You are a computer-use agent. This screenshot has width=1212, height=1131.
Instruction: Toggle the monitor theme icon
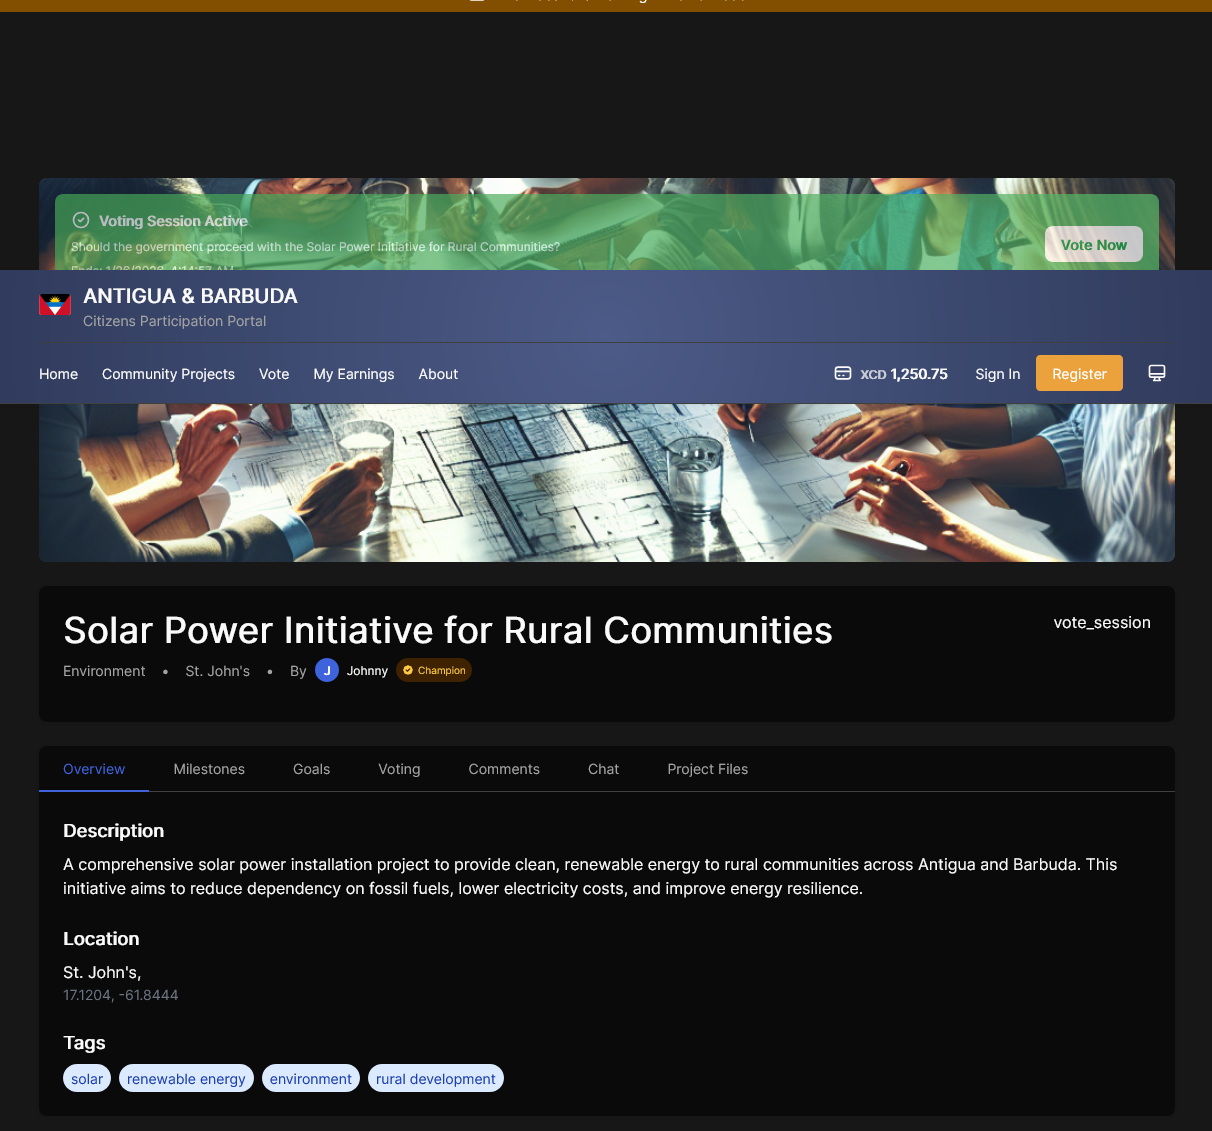[1157, 373]
